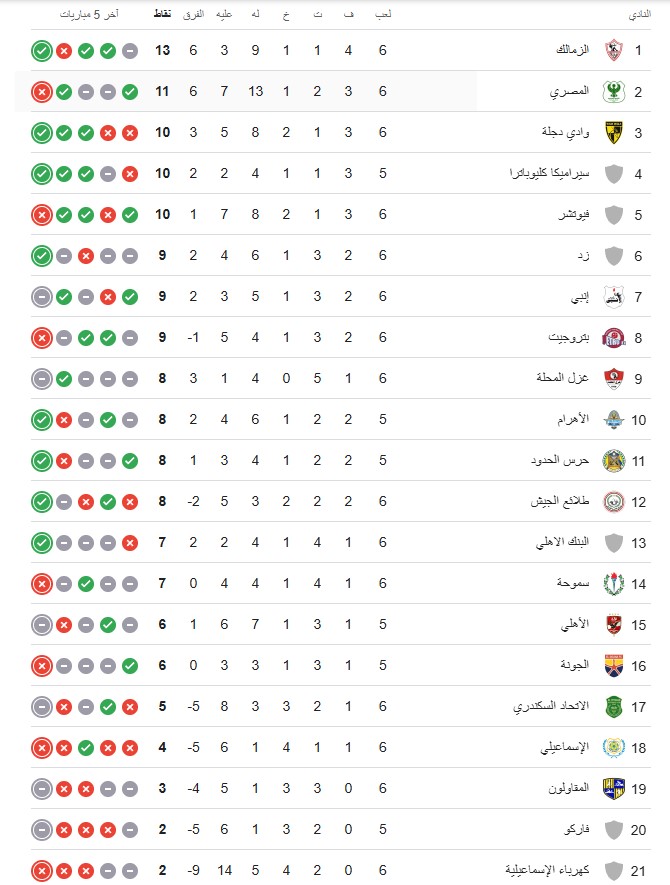The height and width of the screenshot is (885, 670).
Task: Open the الزمالك team name link
Action: point(572,50)
